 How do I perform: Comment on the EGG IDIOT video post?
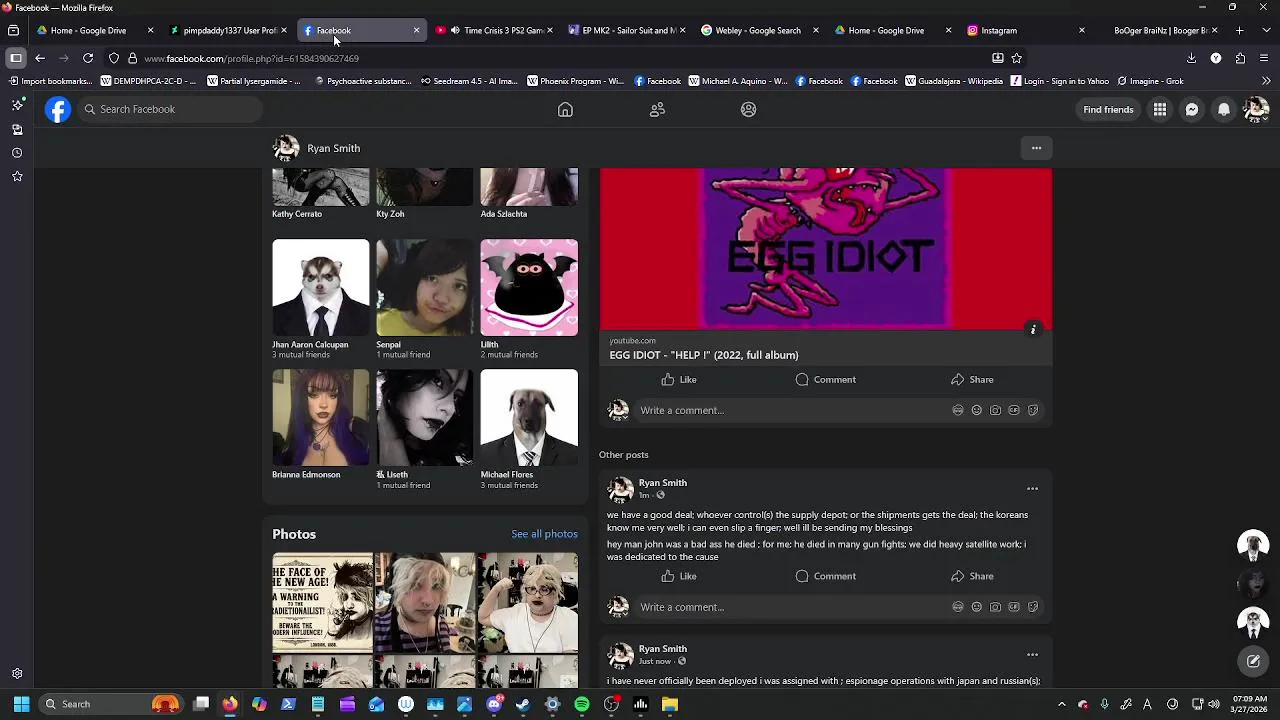pyautogui.click(x=826, y=380)
